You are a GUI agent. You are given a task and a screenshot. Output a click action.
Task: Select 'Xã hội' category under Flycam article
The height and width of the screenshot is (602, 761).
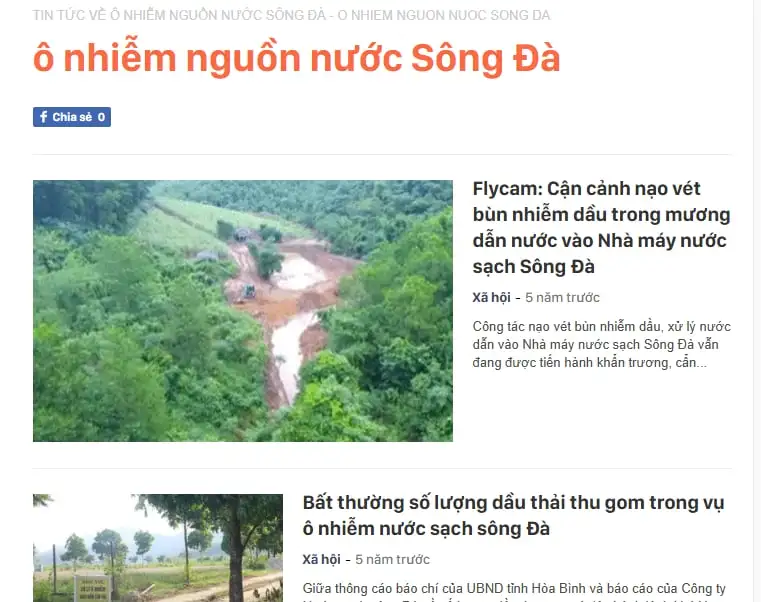491,297
